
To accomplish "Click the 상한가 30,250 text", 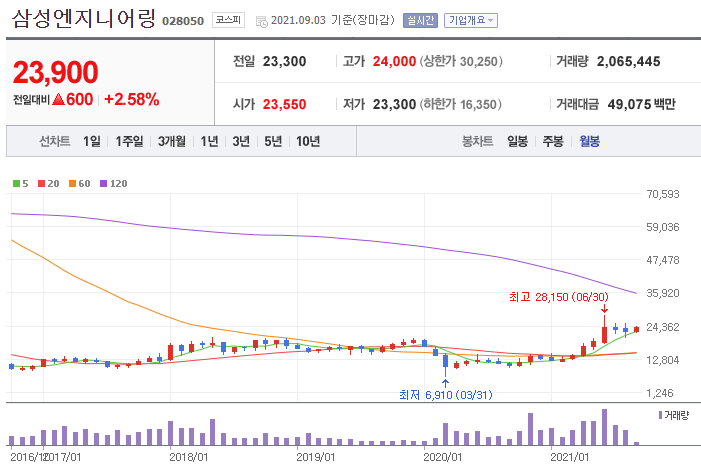I will 461,61.
